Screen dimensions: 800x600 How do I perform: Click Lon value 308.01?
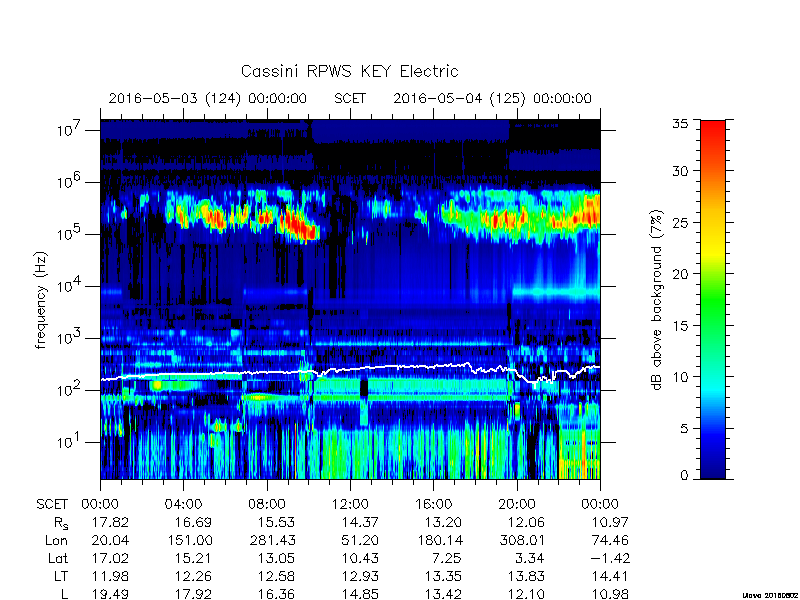click(521, 540)
